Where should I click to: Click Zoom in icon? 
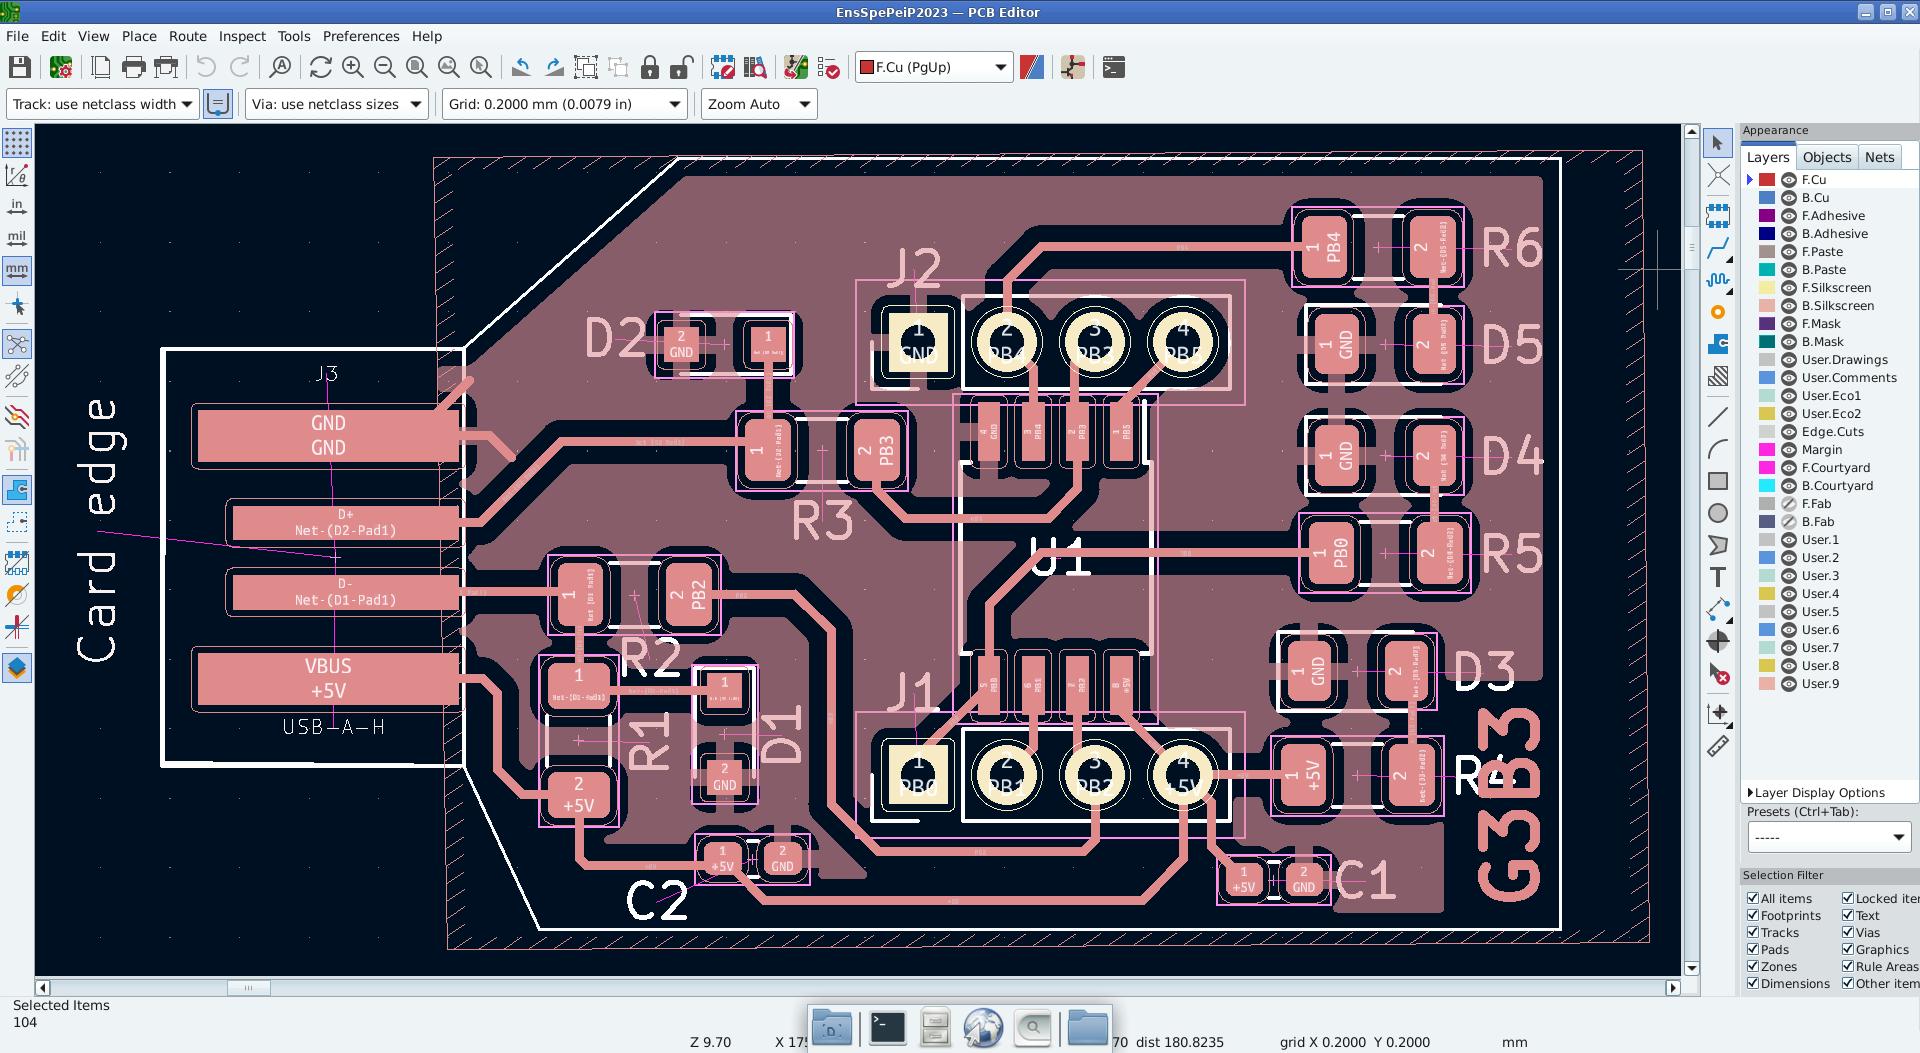coord(353,67)
